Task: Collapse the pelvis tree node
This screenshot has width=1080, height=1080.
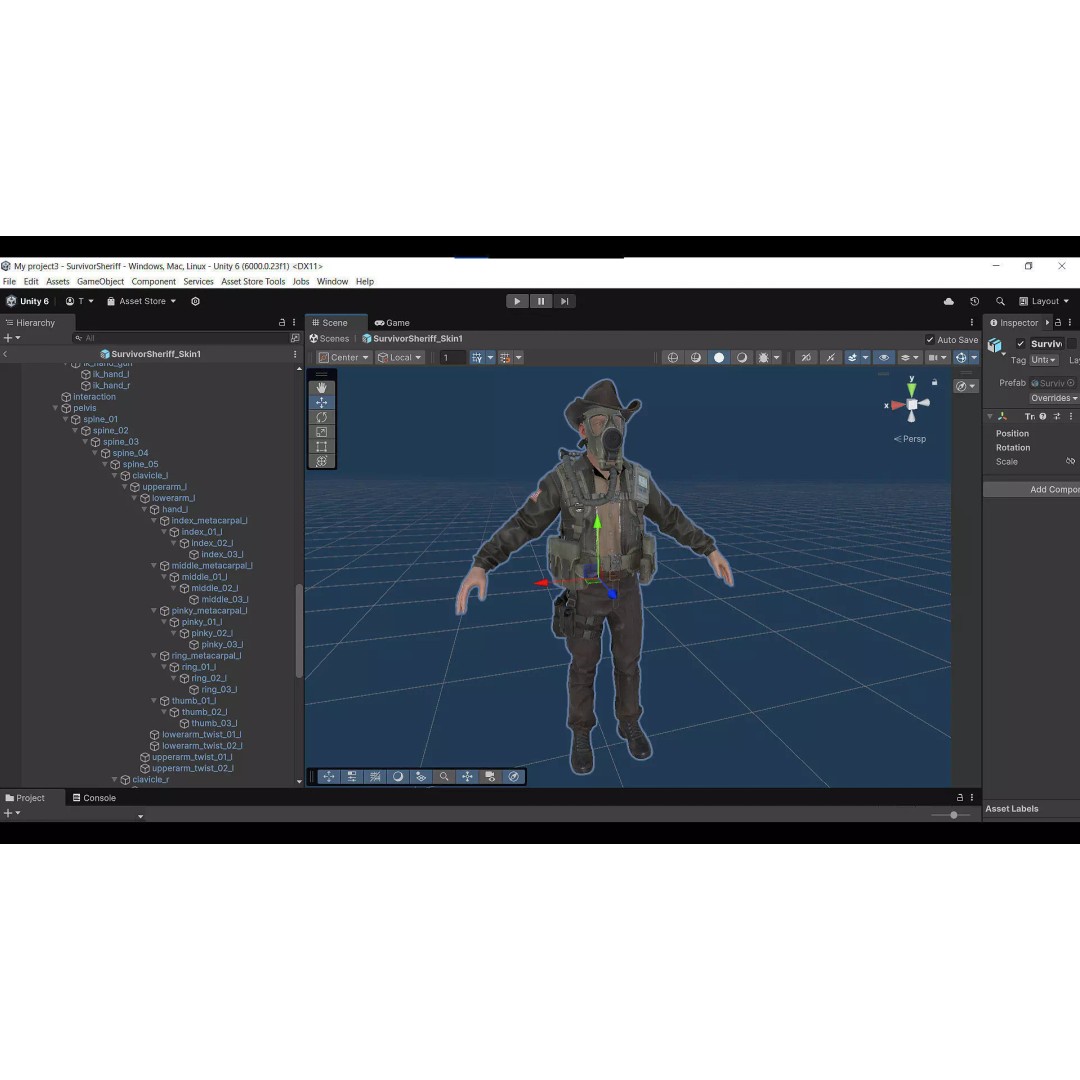Action: coord(56,408)
